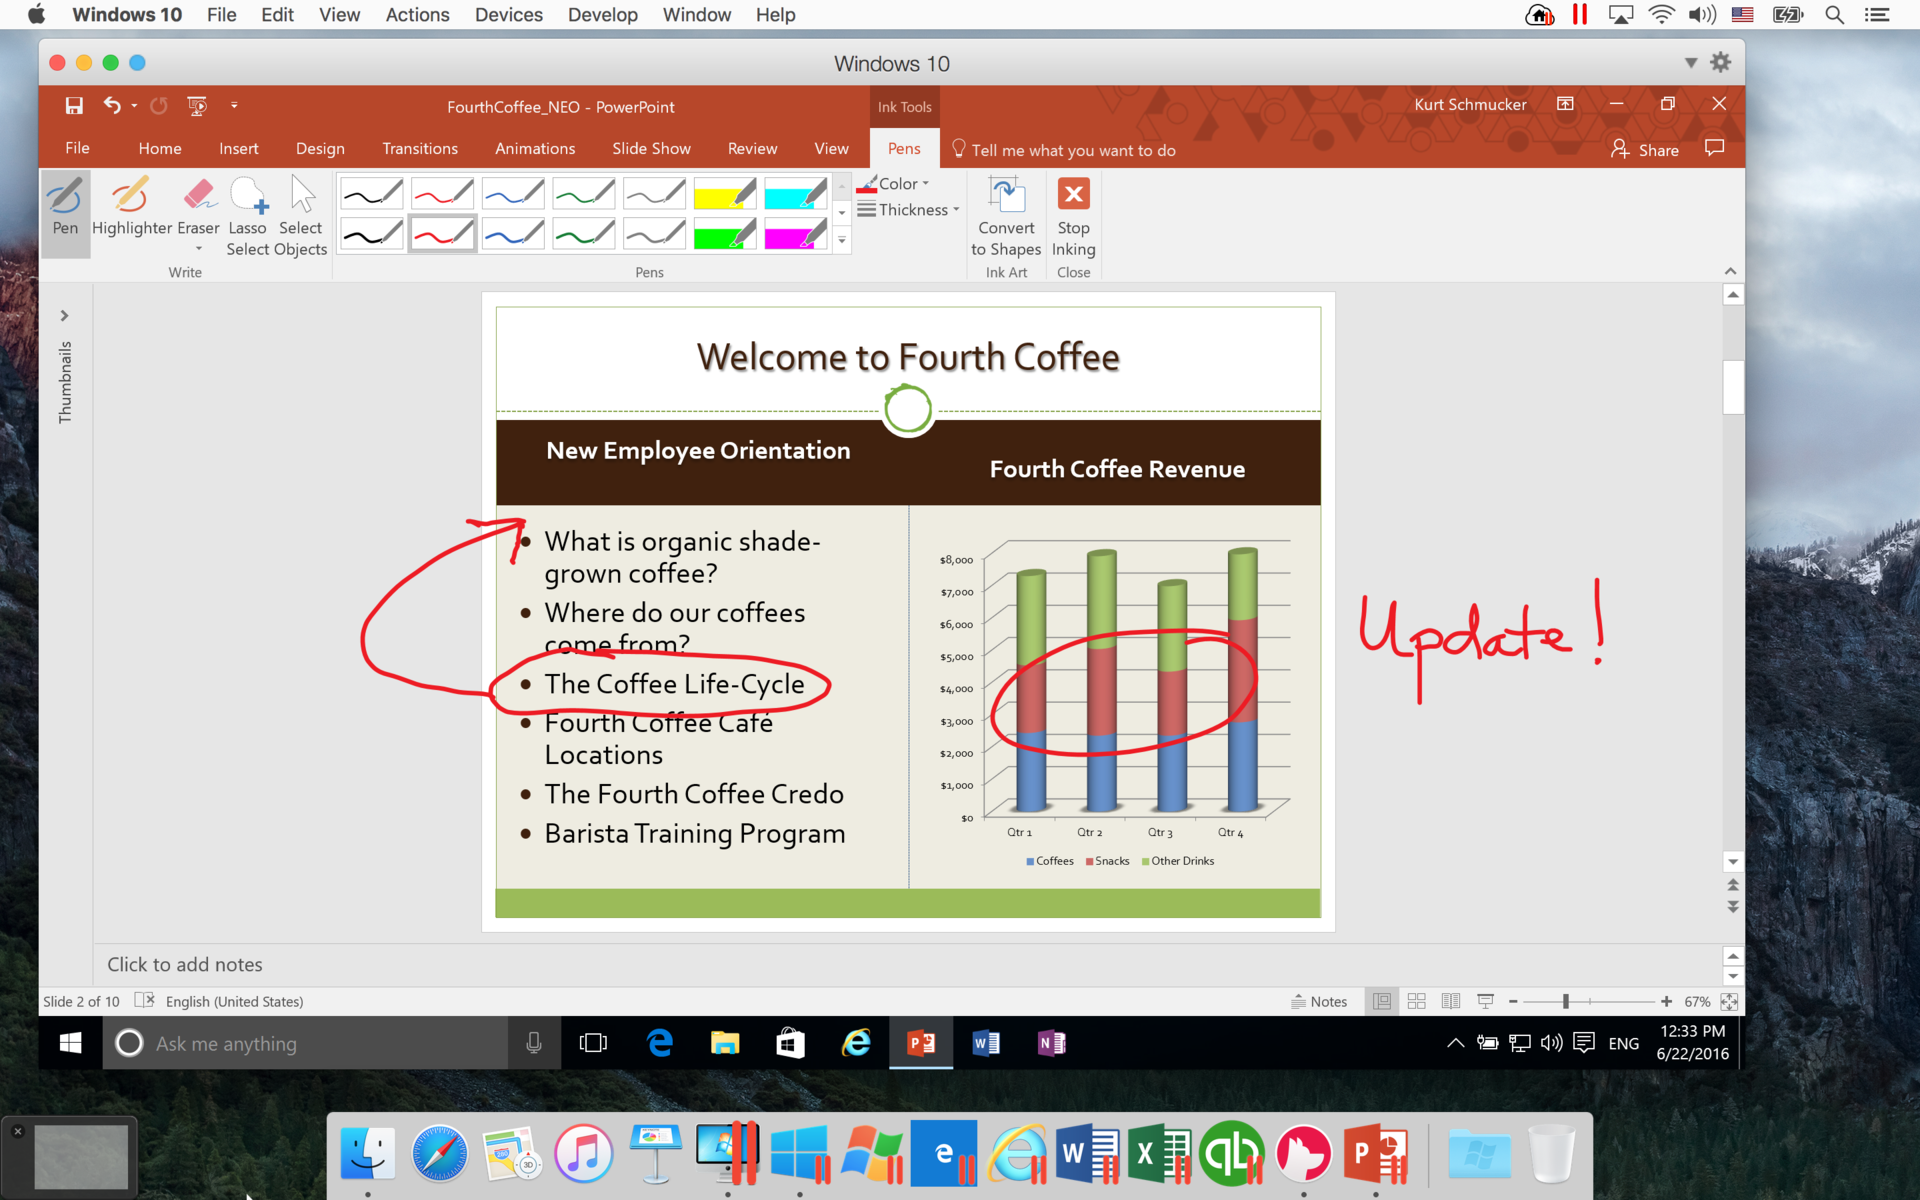Open PowerPoint from the Windows taskbar
This screenshot has height=1200, width=1920.
click(921, 1043)
